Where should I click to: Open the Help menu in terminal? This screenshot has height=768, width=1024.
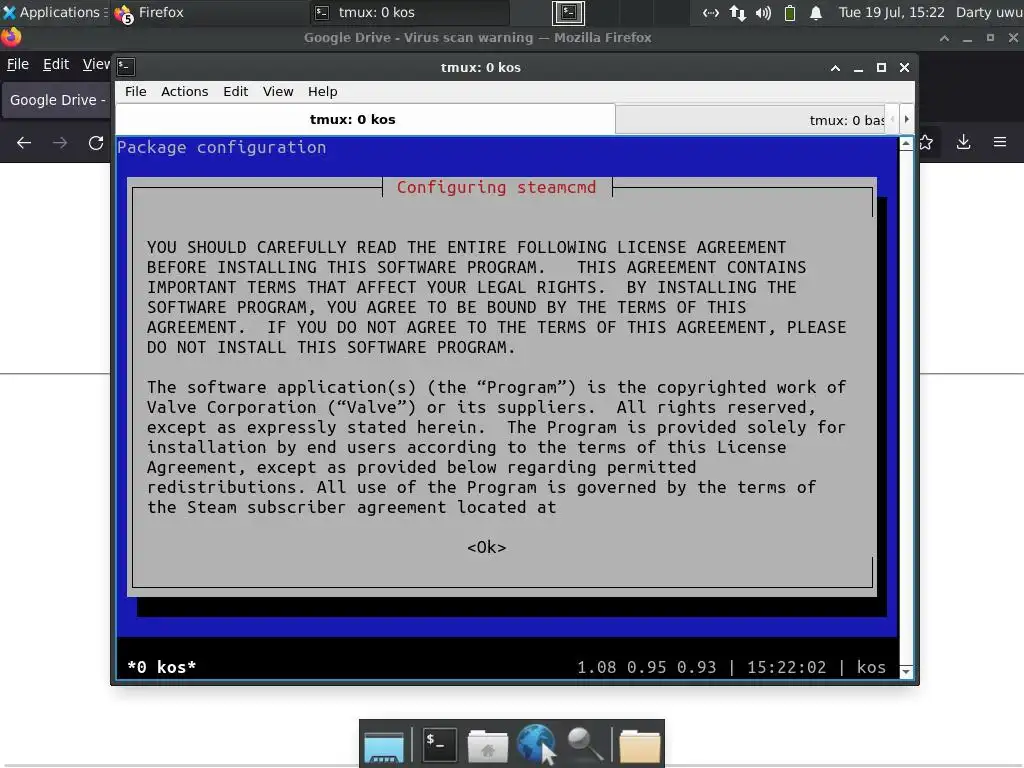(x=323, y=91)
